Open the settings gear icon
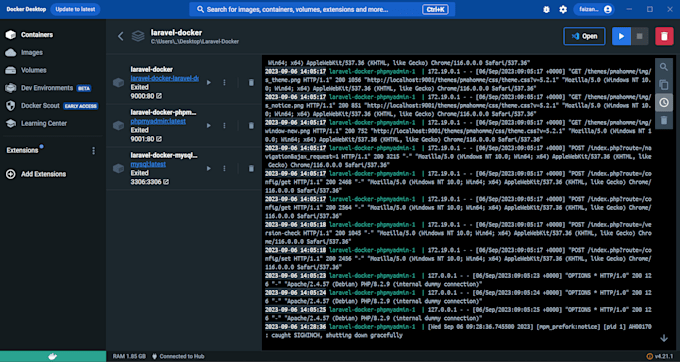The image size is (680, 362). click(x=563, y=9)
